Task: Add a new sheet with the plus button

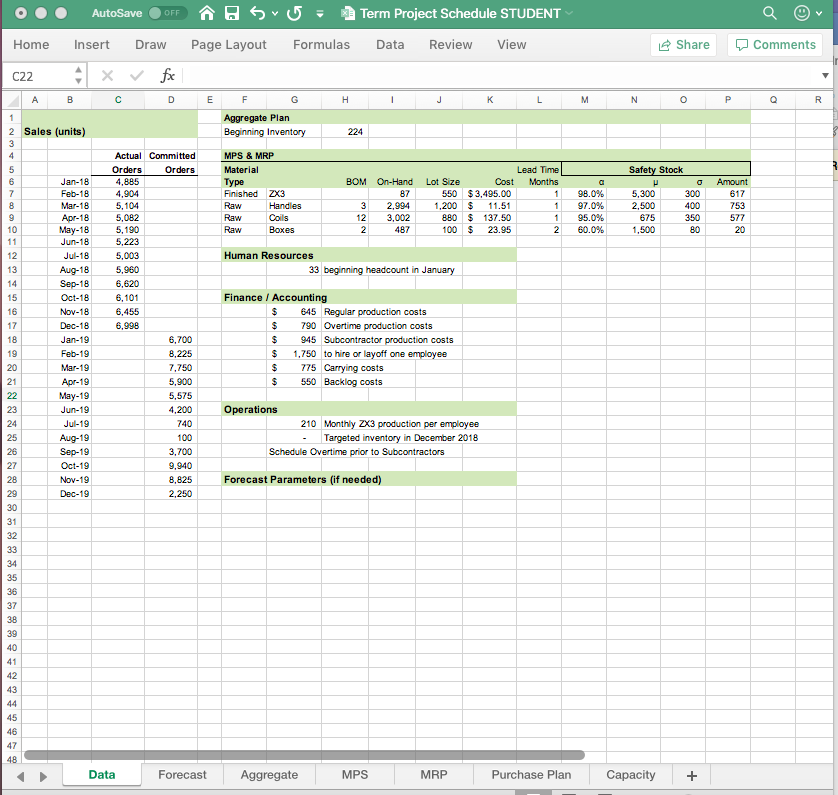Action: pyautogui.click(x=691, y=774)
